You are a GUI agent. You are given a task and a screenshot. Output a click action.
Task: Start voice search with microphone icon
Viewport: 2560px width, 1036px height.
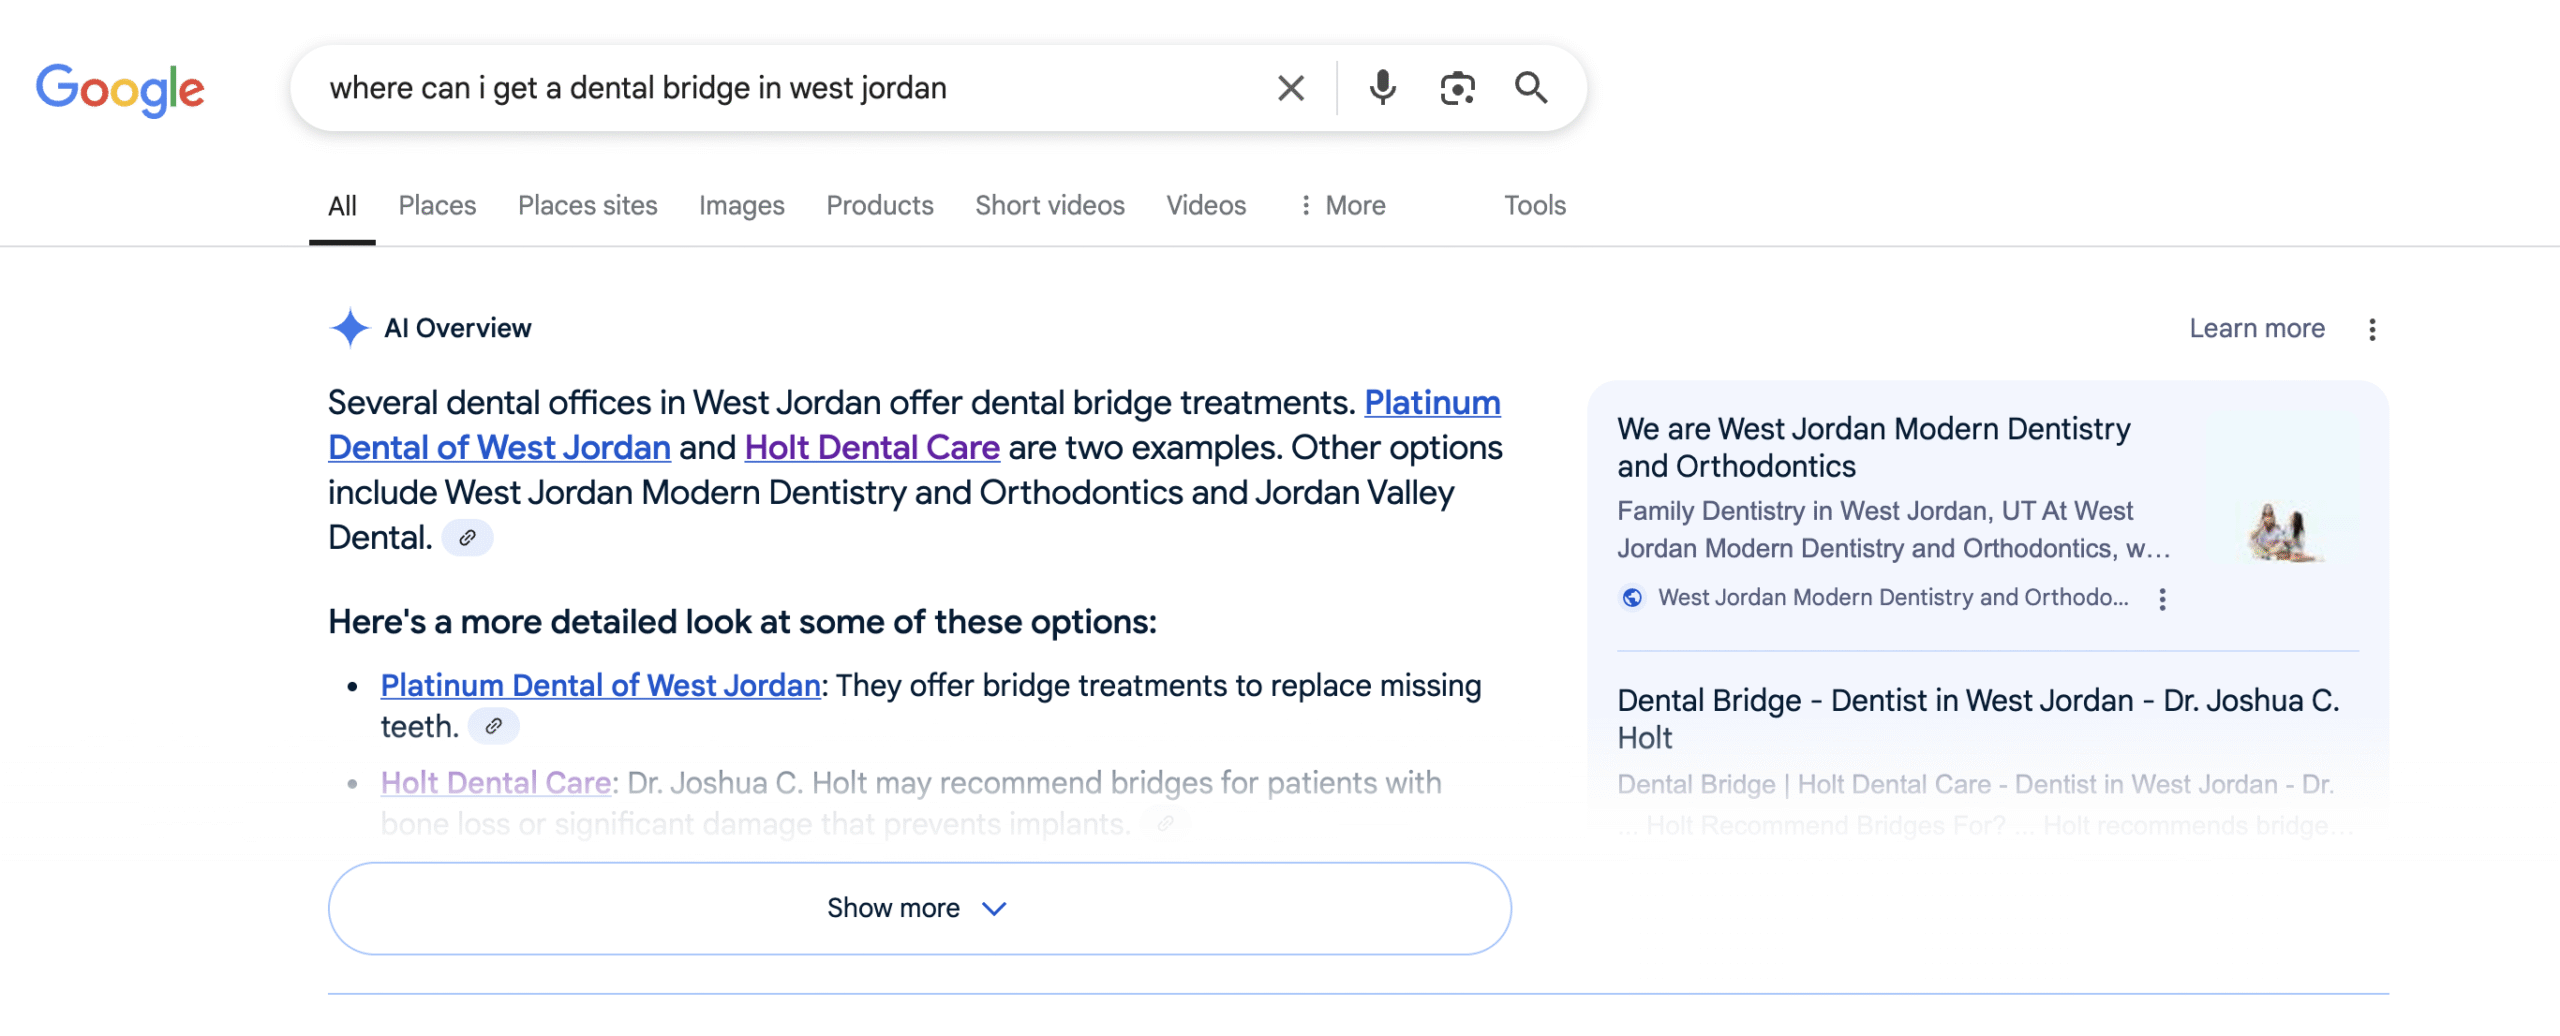click(x=1382, y=89)
